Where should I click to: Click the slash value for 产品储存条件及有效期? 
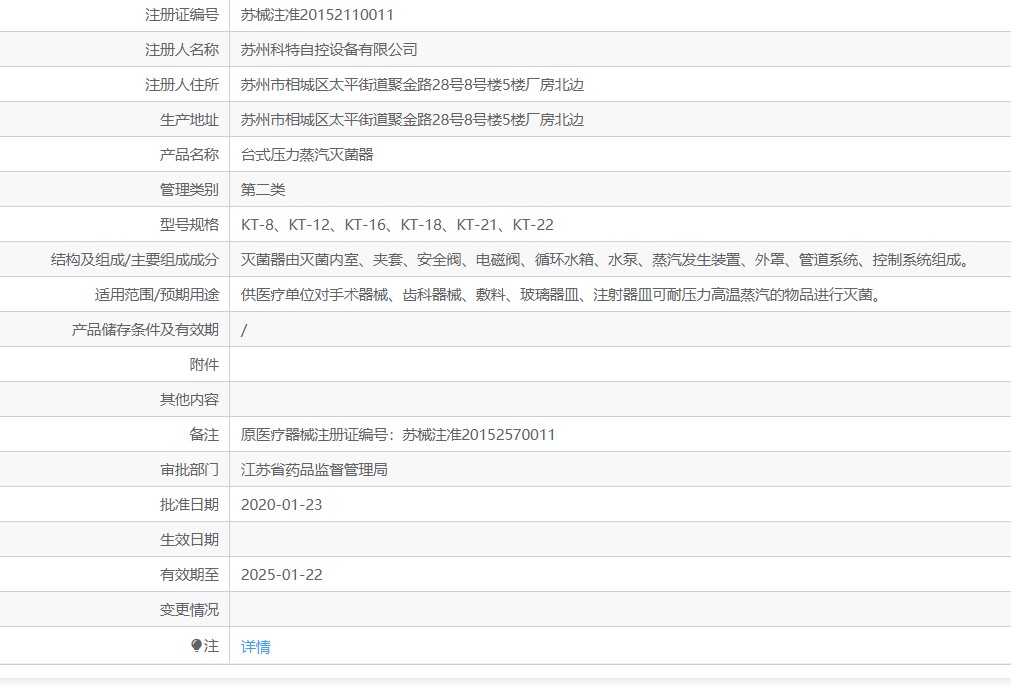(244, 330)
